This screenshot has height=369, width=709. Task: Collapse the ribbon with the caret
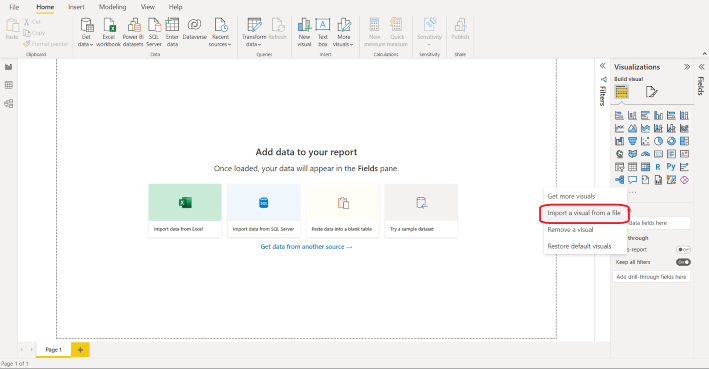click(x=704, y=54)
